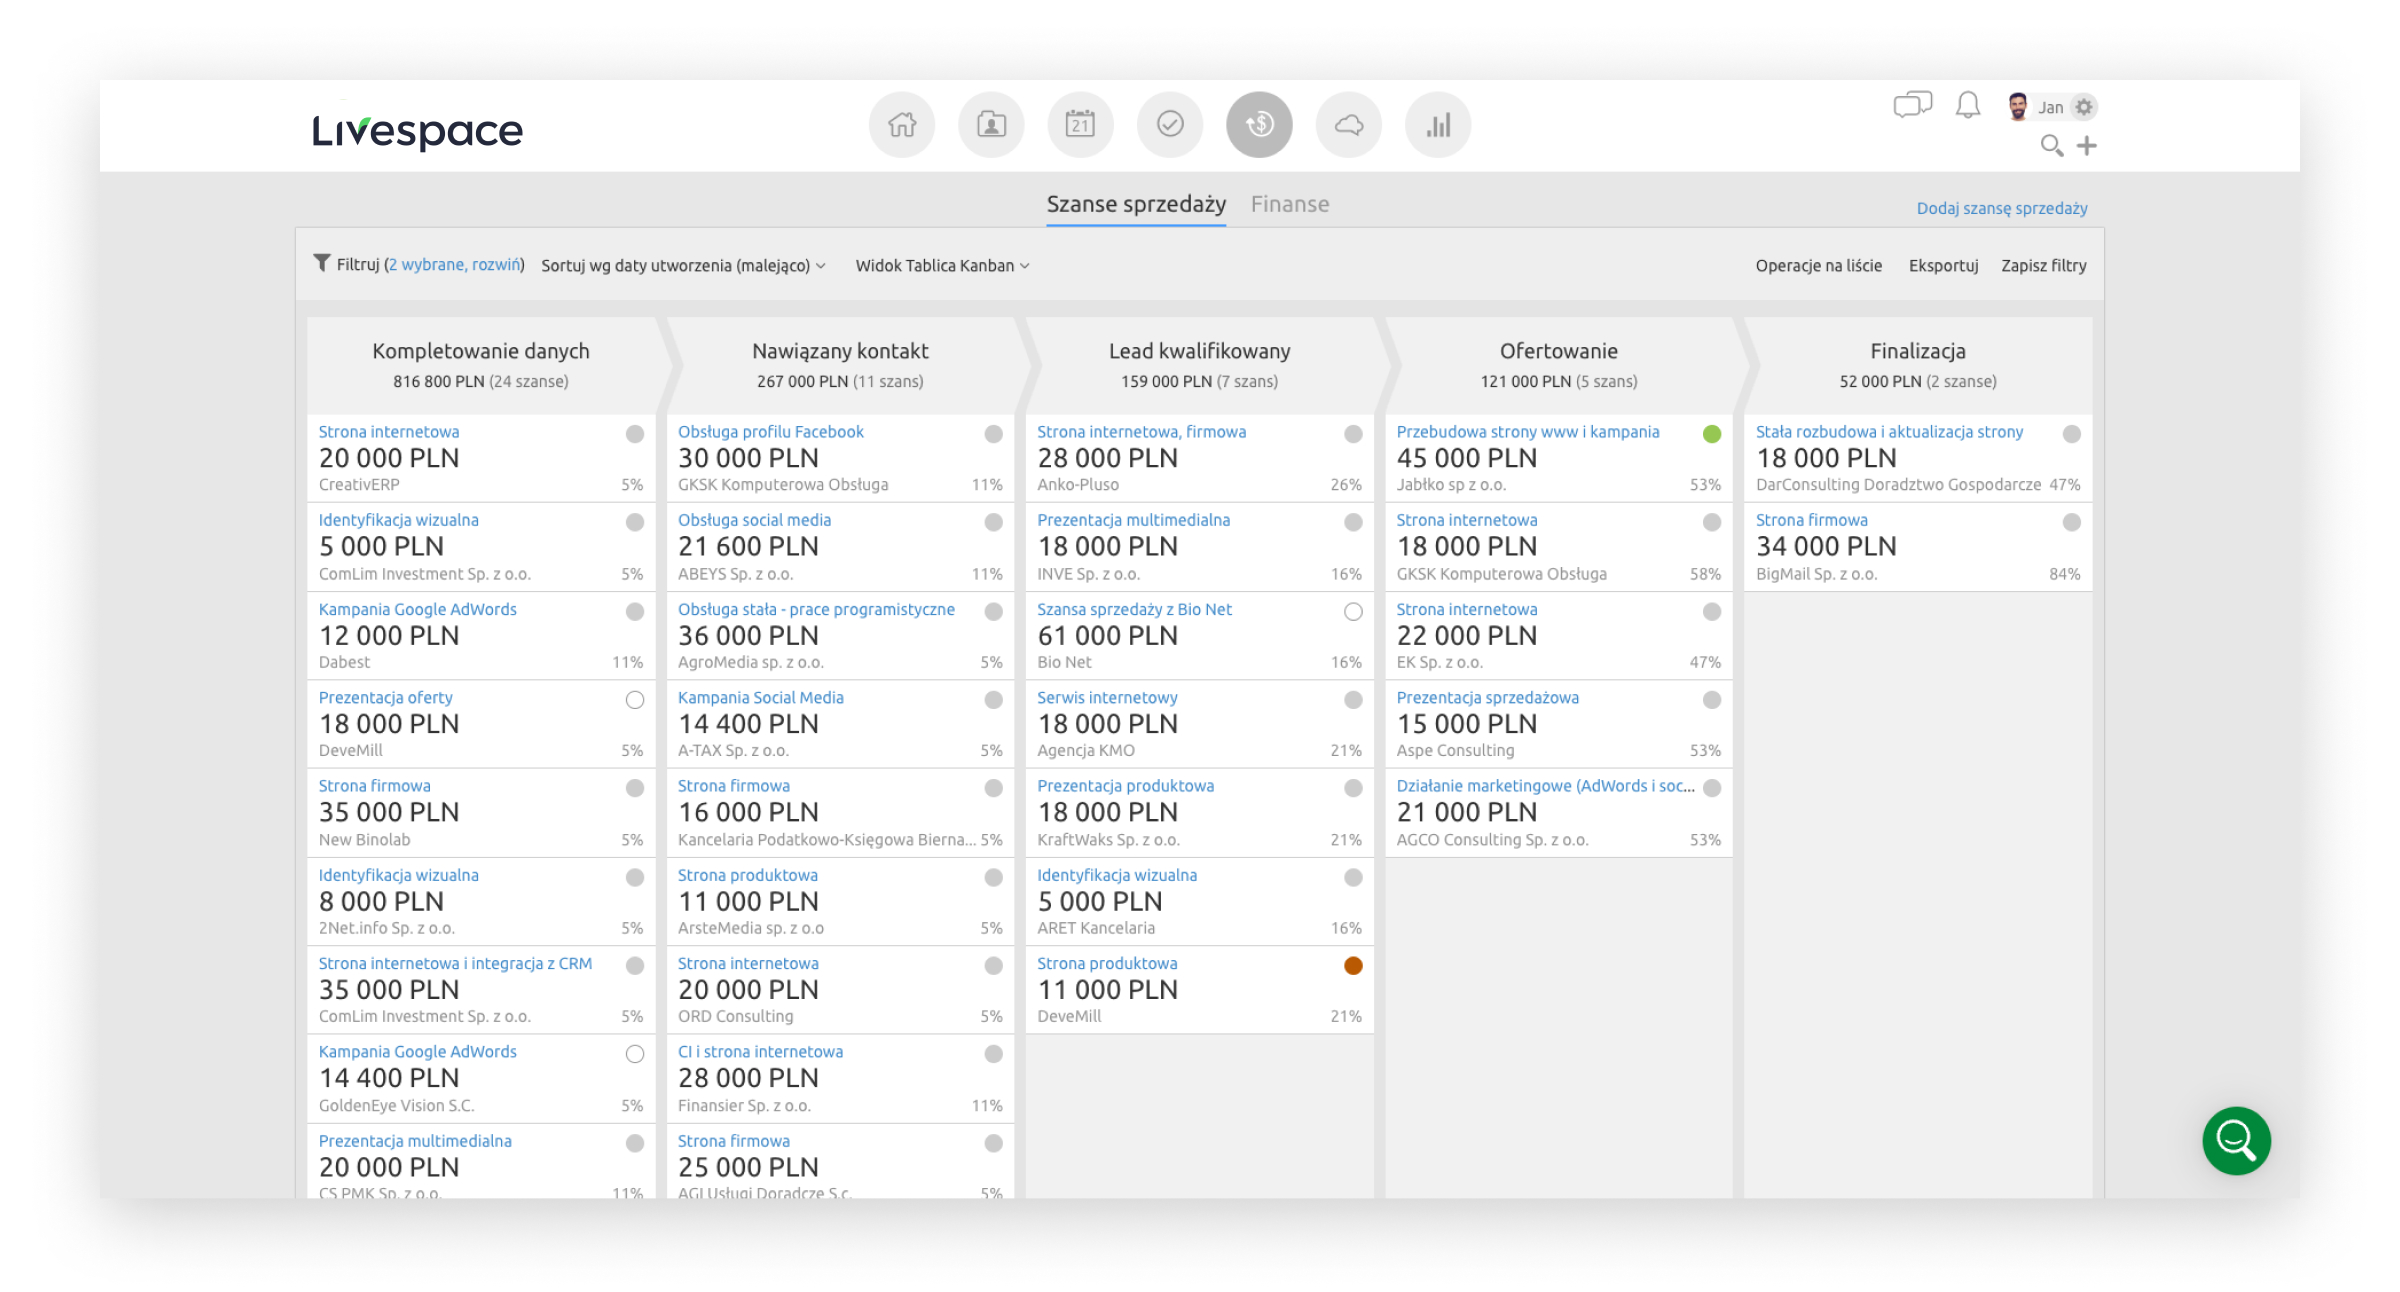This screenshot has width=2400, height=1292.
Task: Switch to the Finanse tab
Action: coord(1290,205)
